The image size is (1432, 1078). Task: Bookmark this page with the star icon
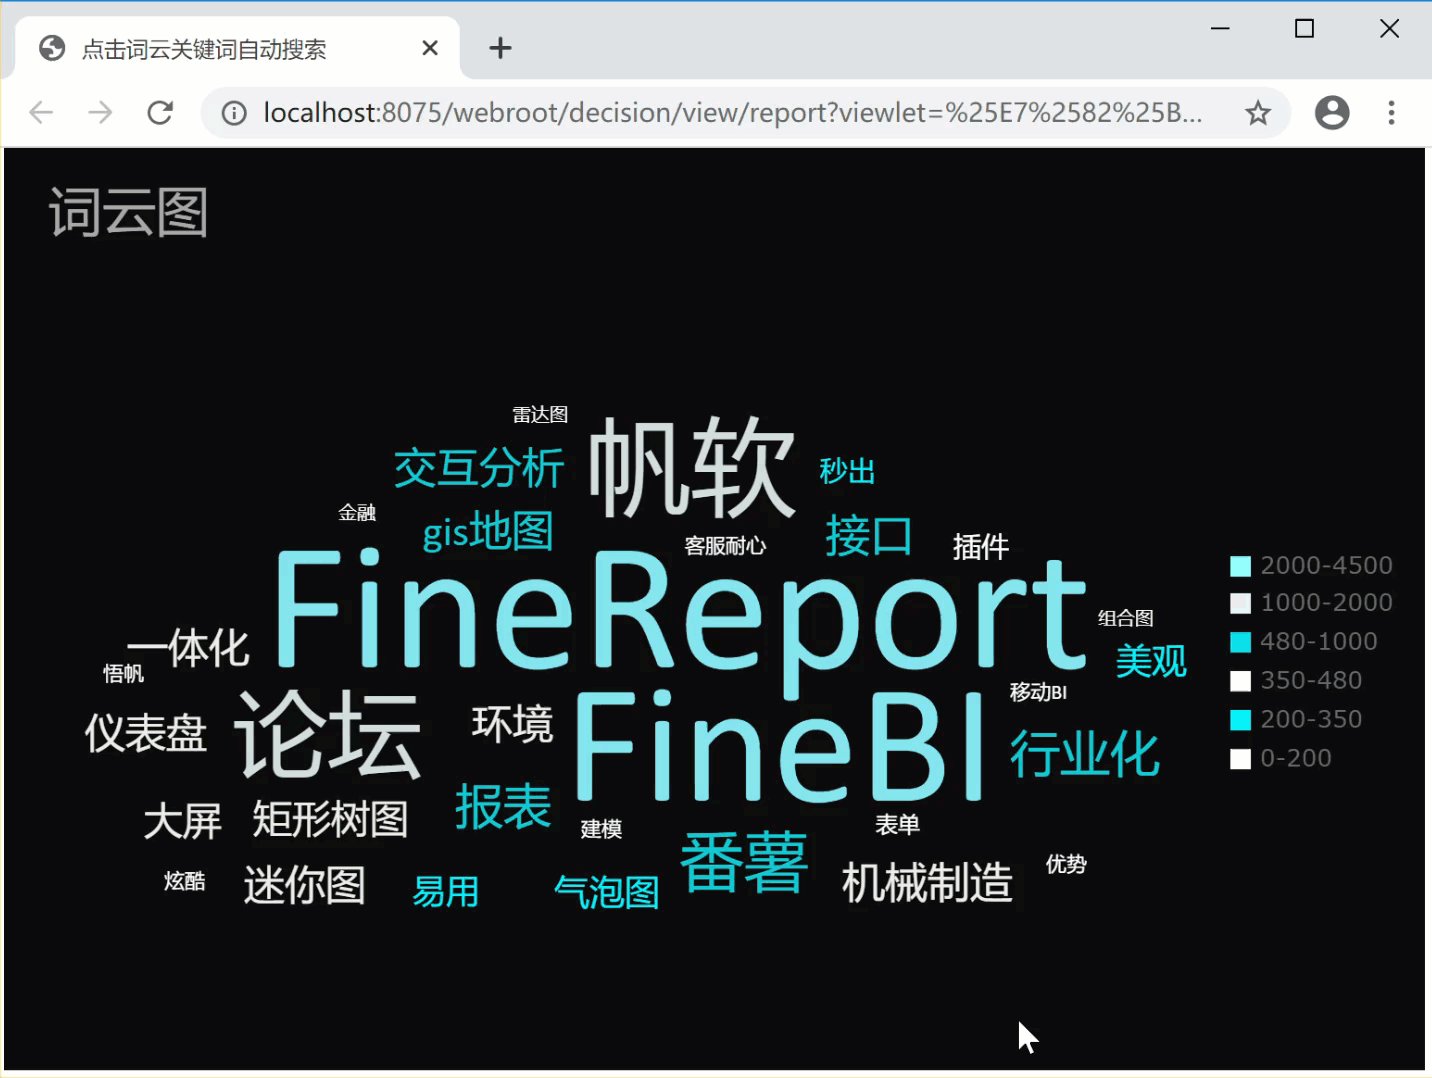[1258, 113]
